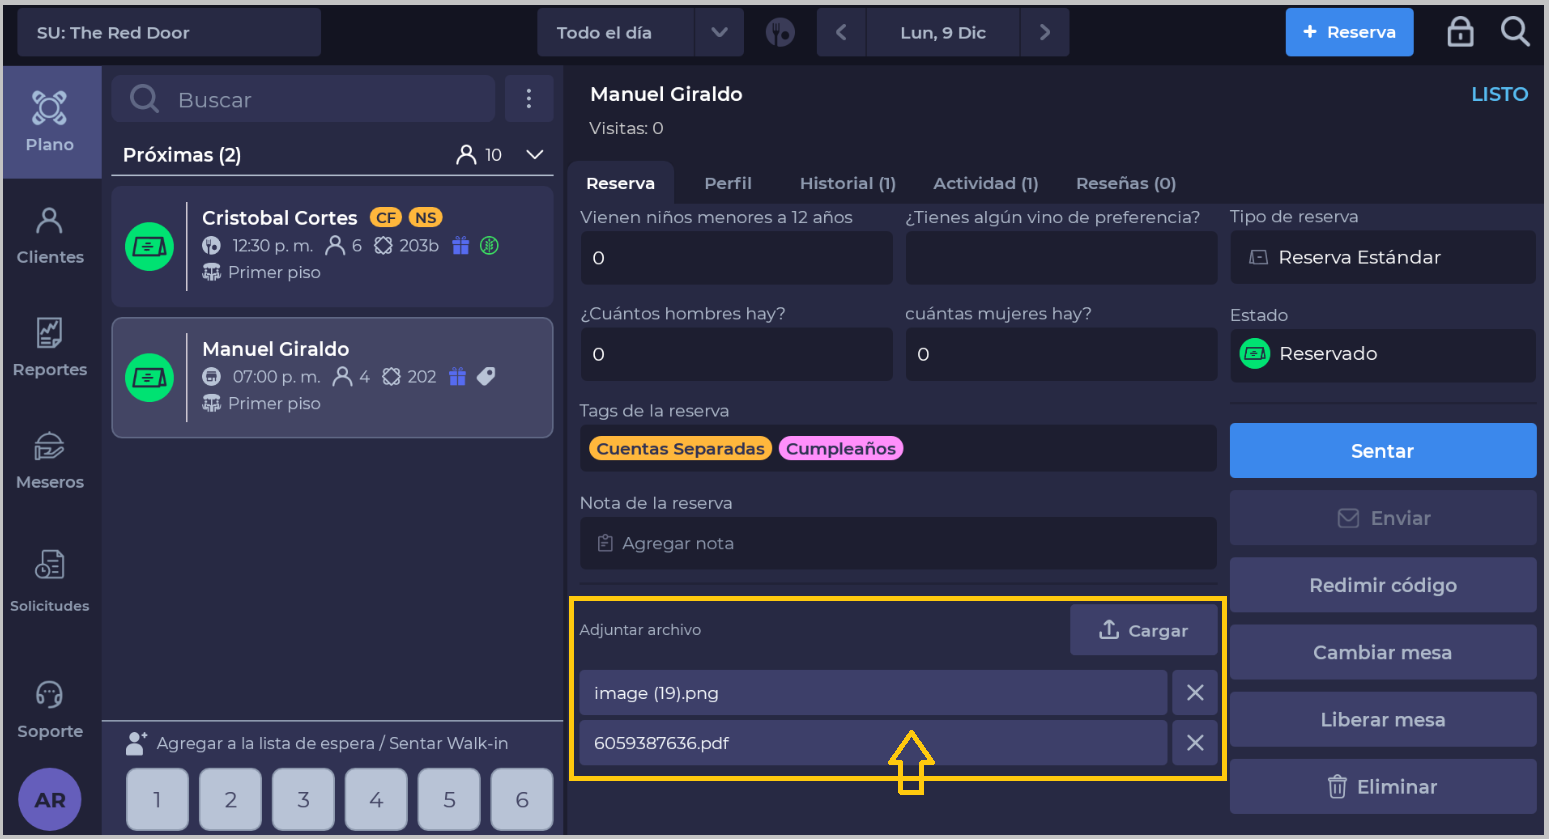Switch to the Perfil tab
1549x839 pixels.
tap(728, 183)
